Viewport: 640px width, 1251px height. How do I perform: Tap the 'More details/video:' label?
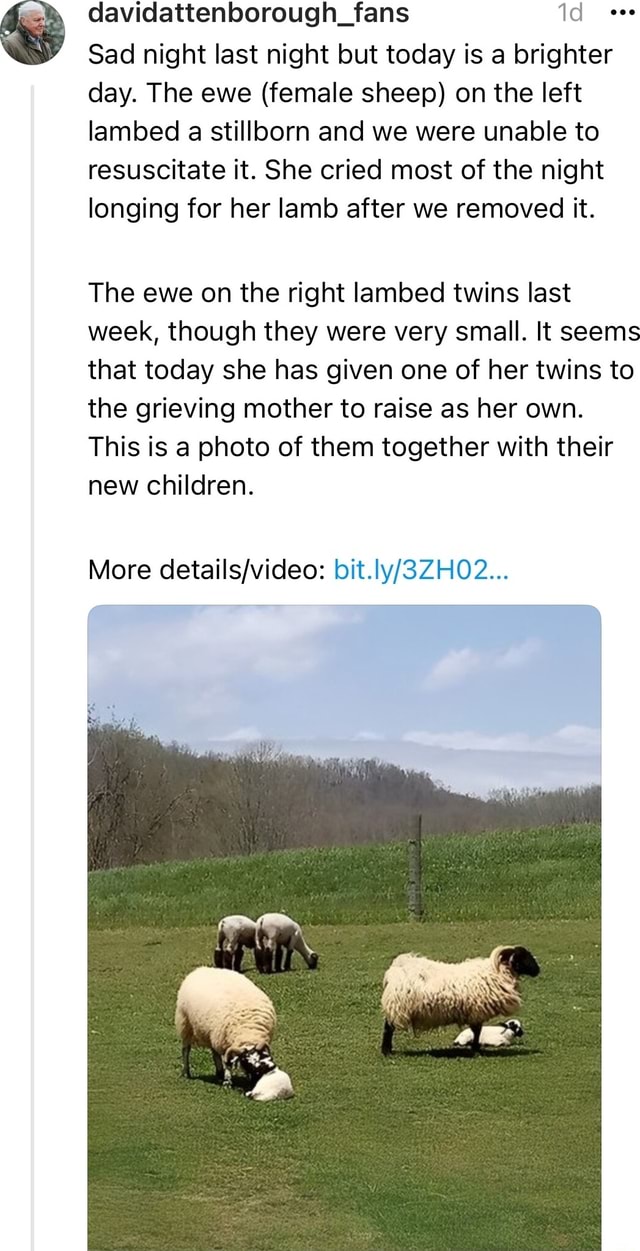[206, 570]
